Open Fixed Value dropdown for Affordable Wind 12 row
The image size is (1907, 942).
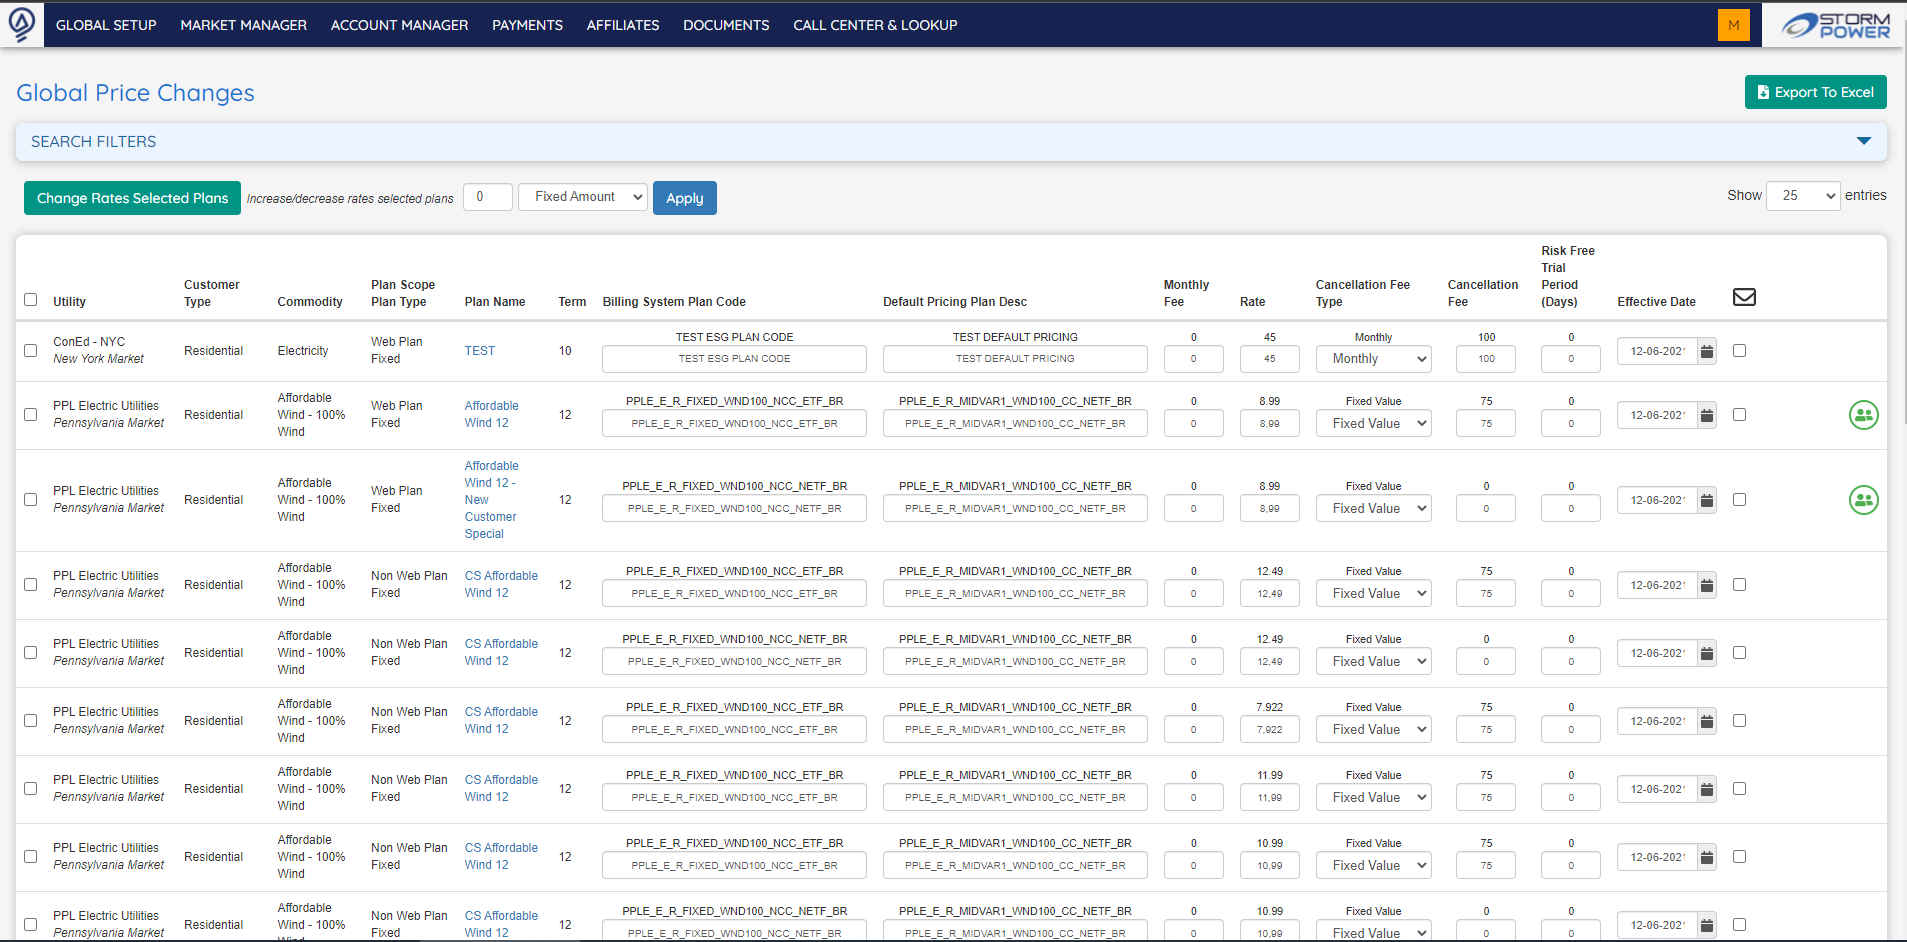click(x=1373, y=424)
